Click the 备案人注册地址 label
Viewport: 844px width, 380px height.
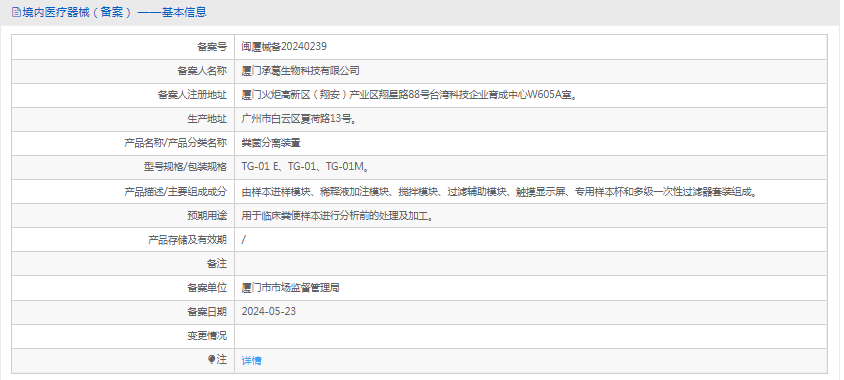(192, 95)
